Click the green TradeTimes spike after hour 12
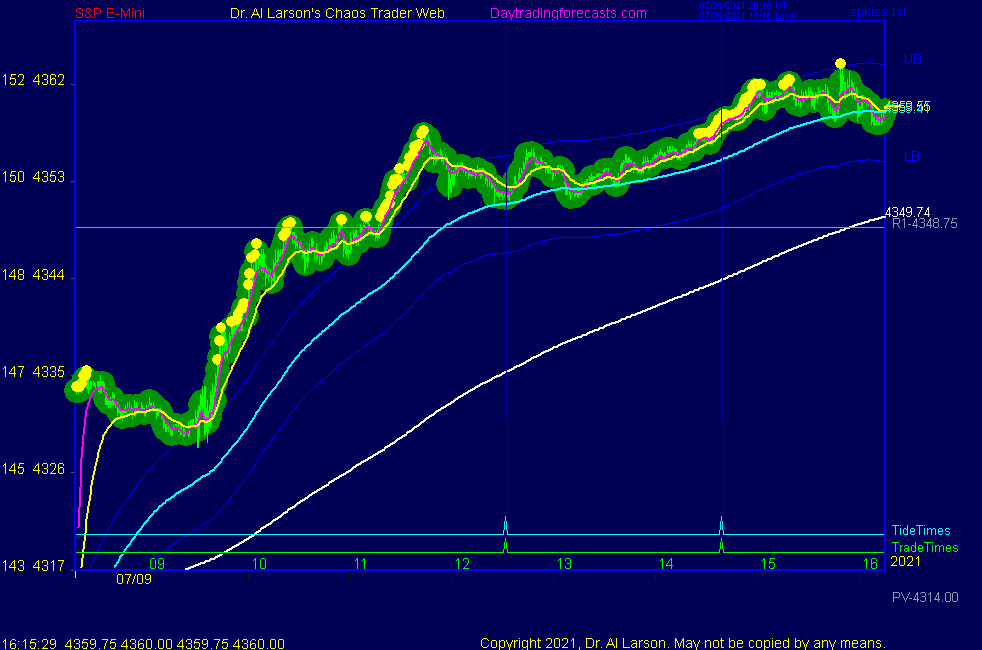Screen dimensions: 982x650 pos(505,546)
